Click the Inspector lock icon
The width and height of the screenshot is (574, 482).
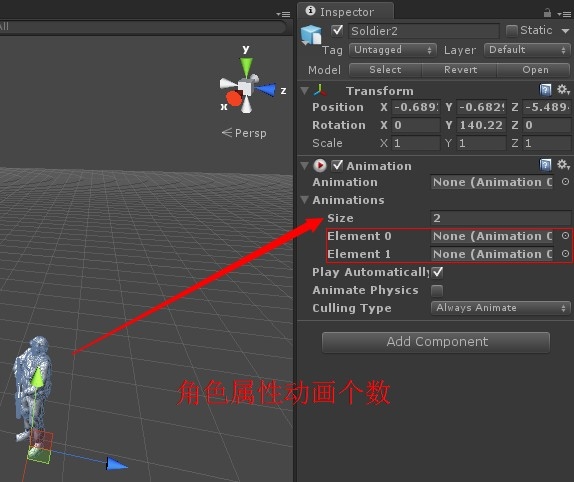547,13
